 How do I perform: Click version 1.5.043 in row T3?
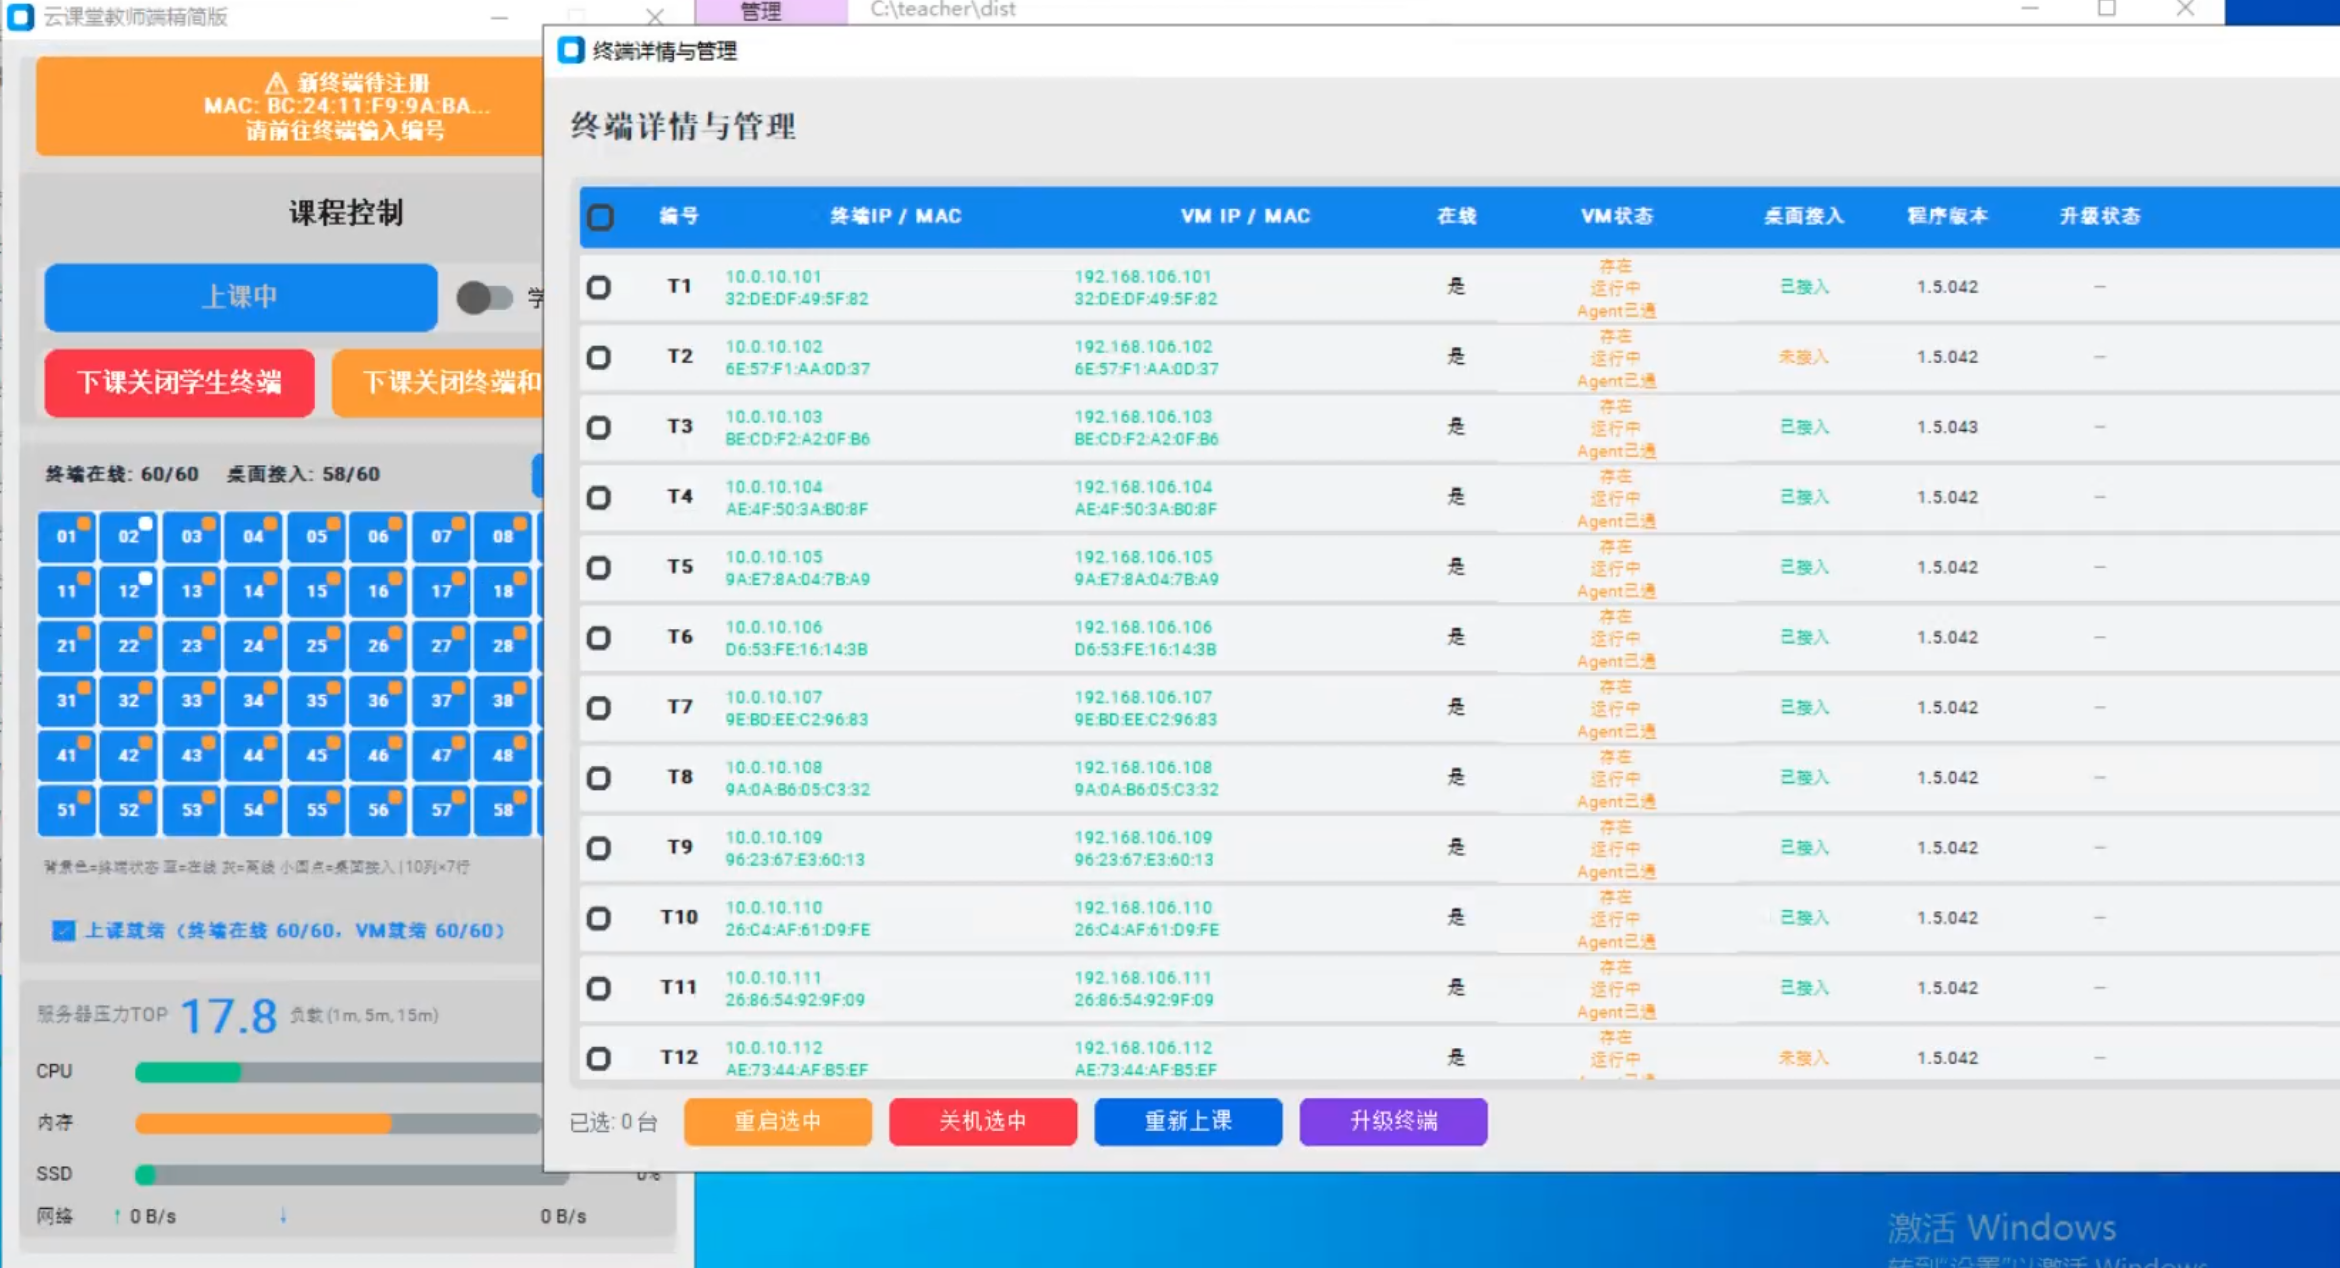tap(1947, 427)
